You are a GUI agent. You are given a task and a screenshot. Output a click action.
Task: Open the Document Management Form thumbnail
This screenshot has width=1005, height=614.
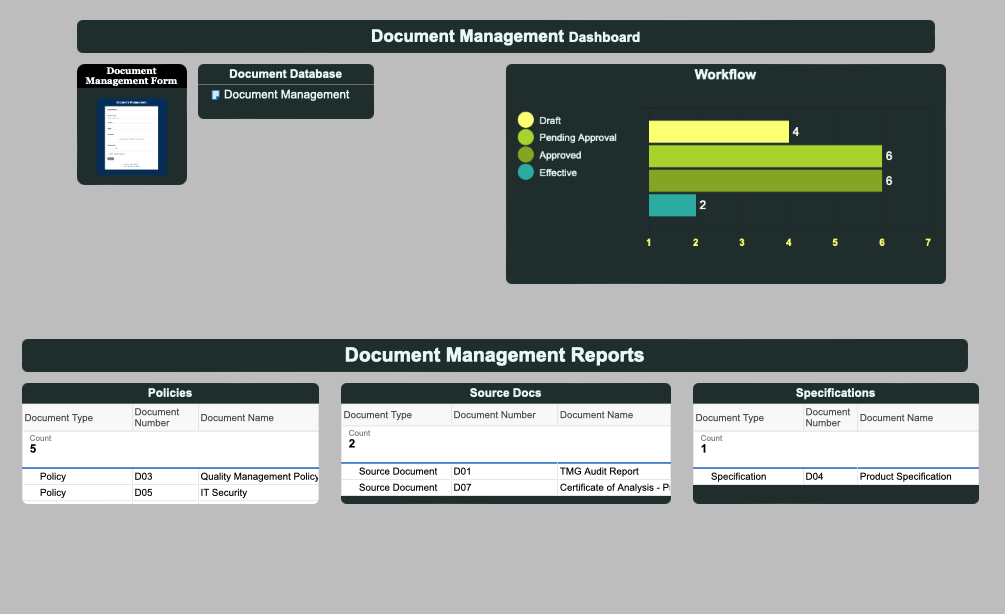132,135
